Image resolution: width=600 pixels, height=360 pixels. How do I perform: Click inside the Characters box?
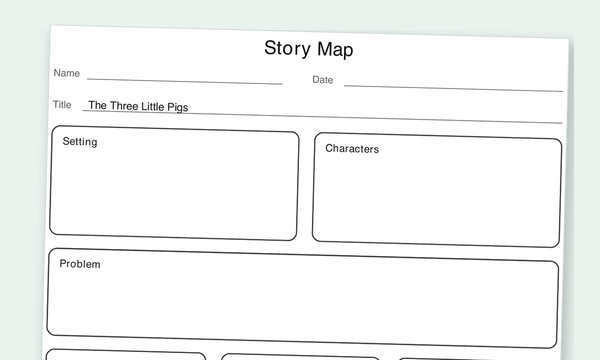click(x=437, y=190)
